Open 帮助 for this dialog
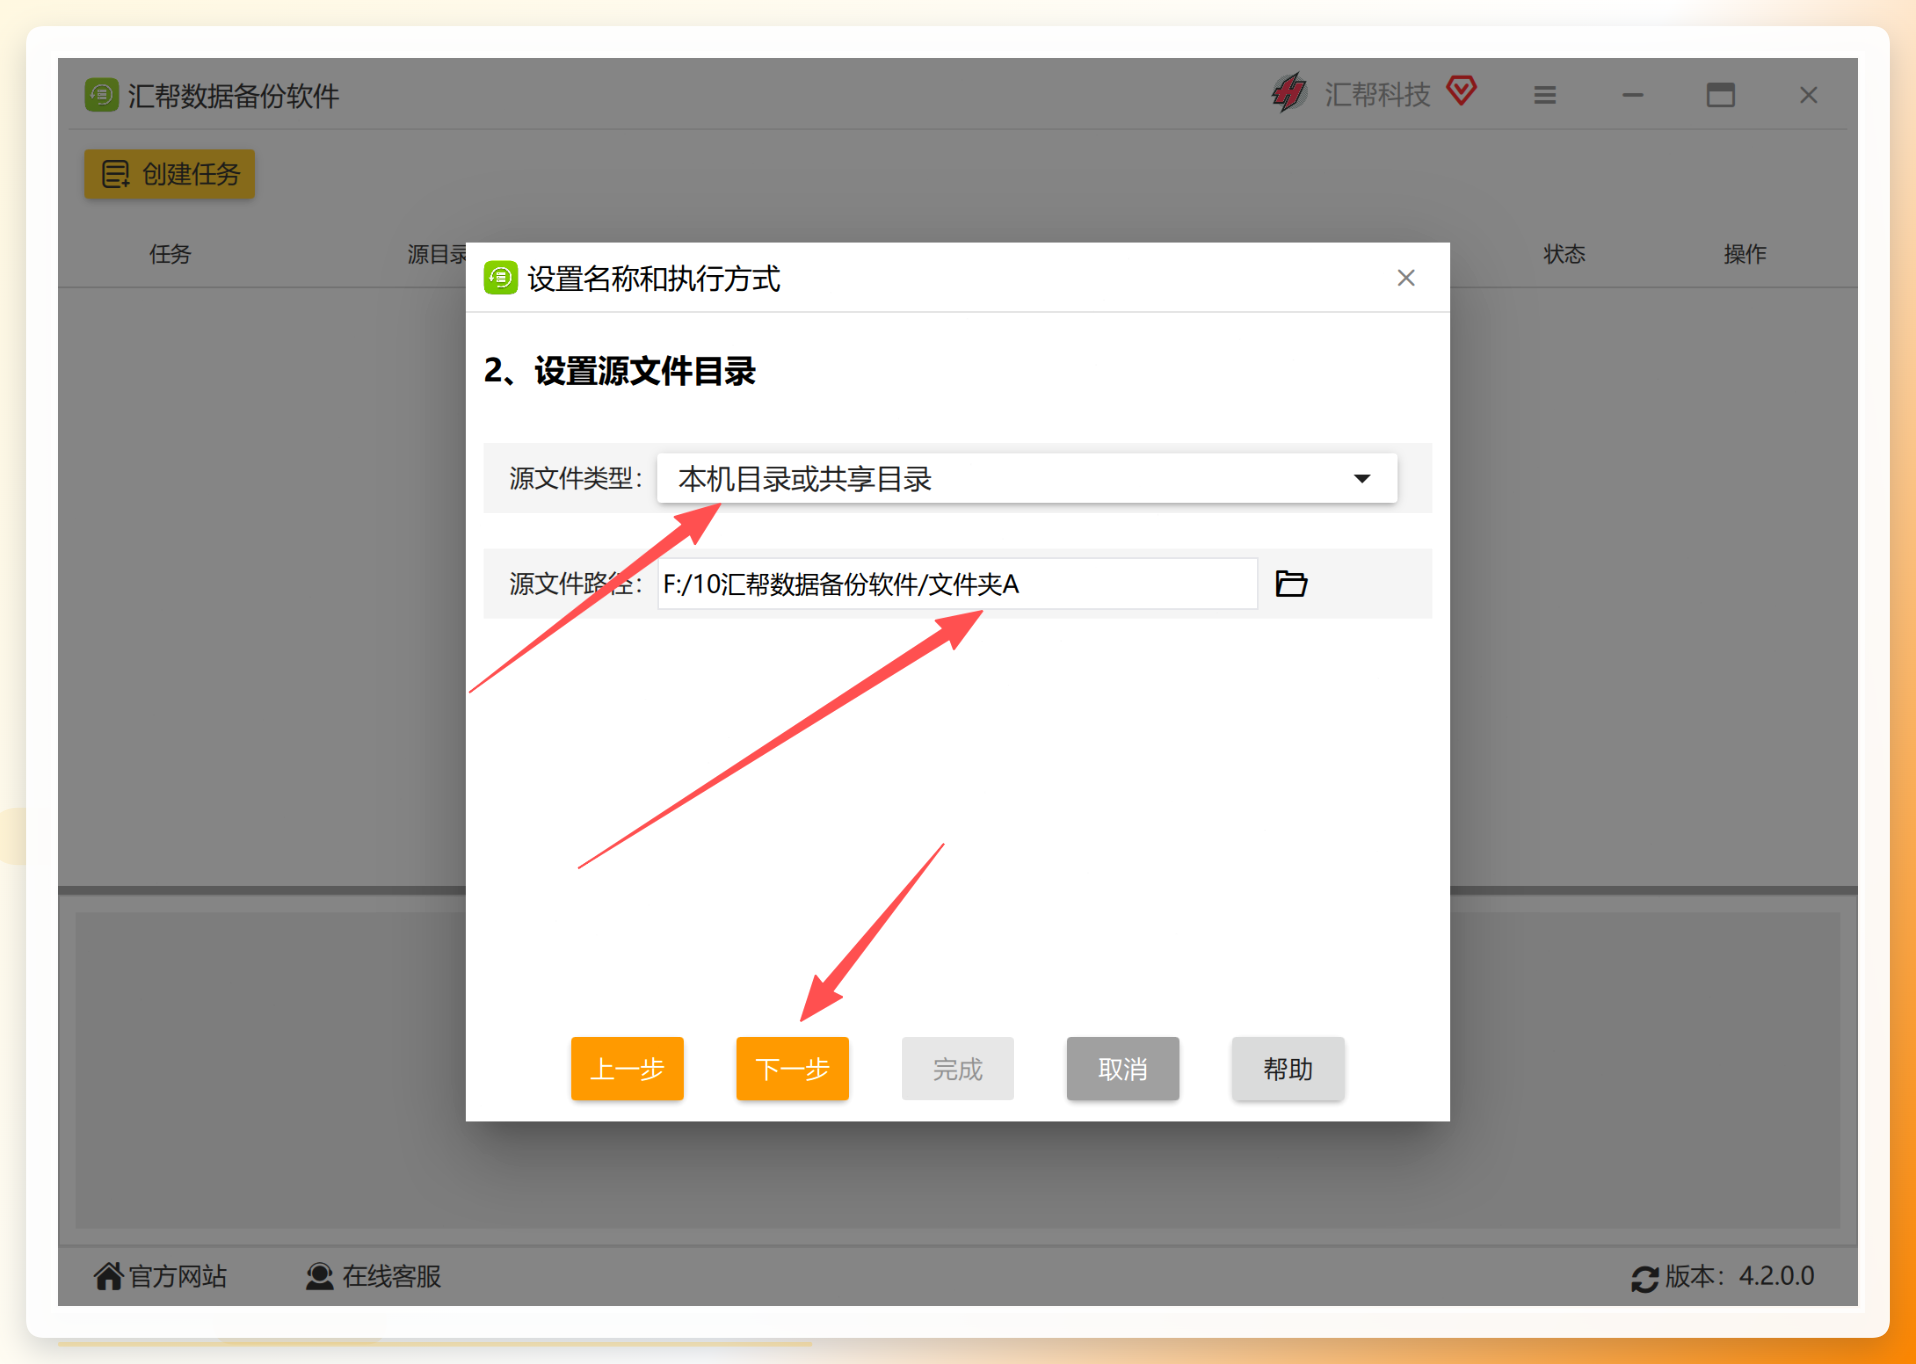1916x1364 pixels. 1288,1069
